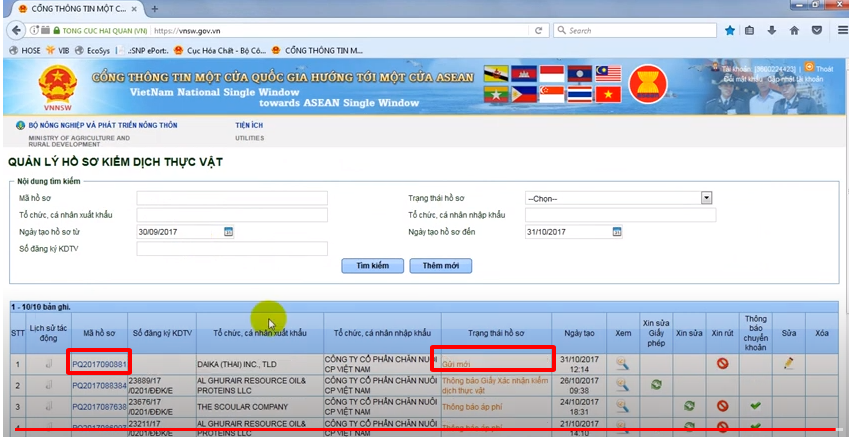View details magnifier icon for row 1
Viewport: 849px width, 437px height.
pos(621,363)
